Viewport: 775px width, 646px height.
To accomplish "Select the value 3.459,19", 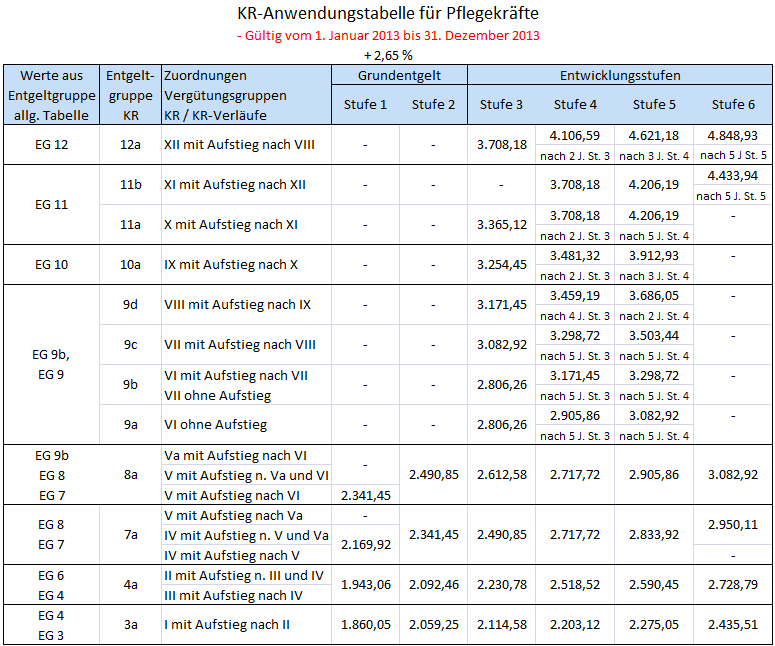I will click(x=575, y=296).
